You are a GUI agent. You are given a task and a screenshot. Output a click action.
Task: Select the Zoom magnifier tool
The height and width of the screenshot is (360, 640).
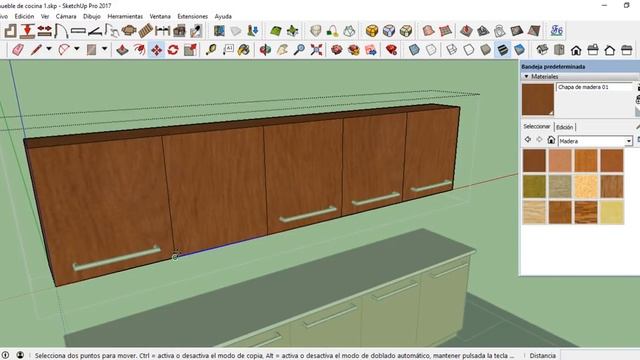(x=299, y=50)
